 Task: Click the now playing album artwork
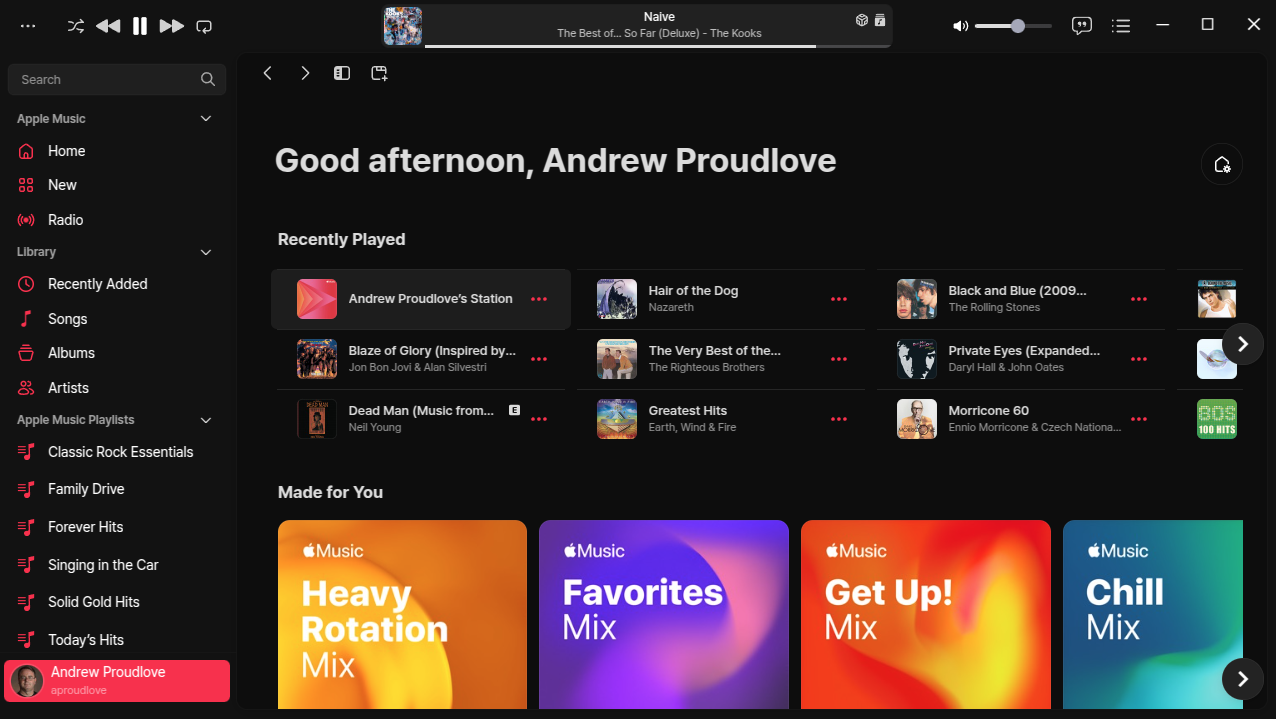point(403,26)
